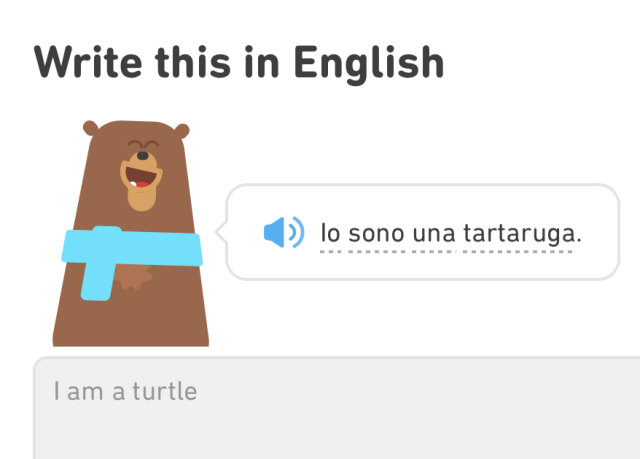640x459 pixels.
Task: Click the bear's left ear
Action: 91,129
